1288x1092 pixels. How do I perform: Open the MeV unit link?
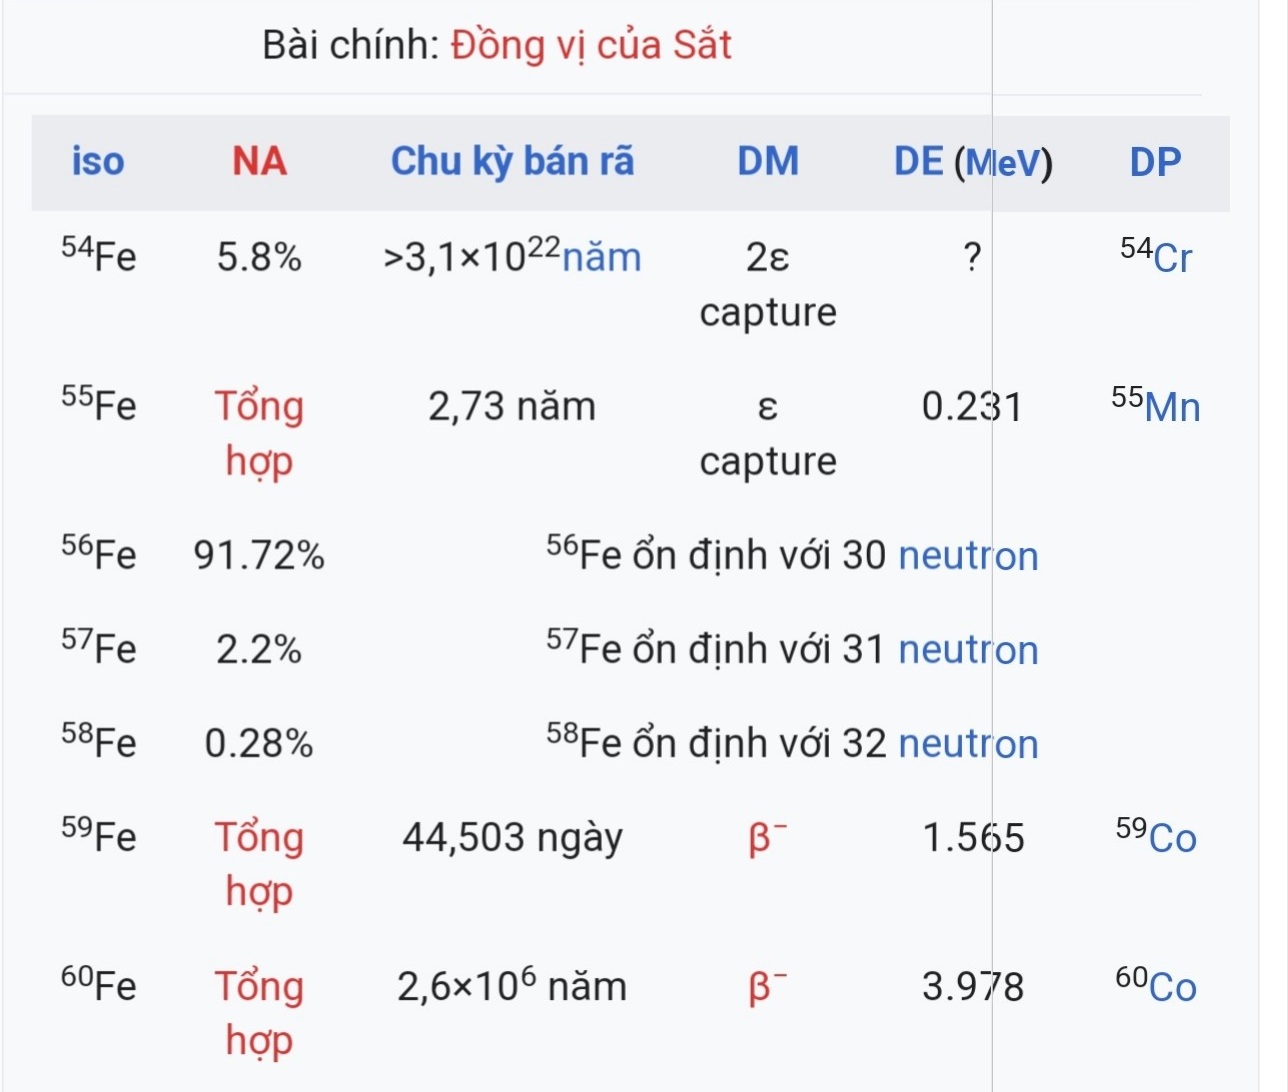pyautogui.click(x=1004, y=164)
